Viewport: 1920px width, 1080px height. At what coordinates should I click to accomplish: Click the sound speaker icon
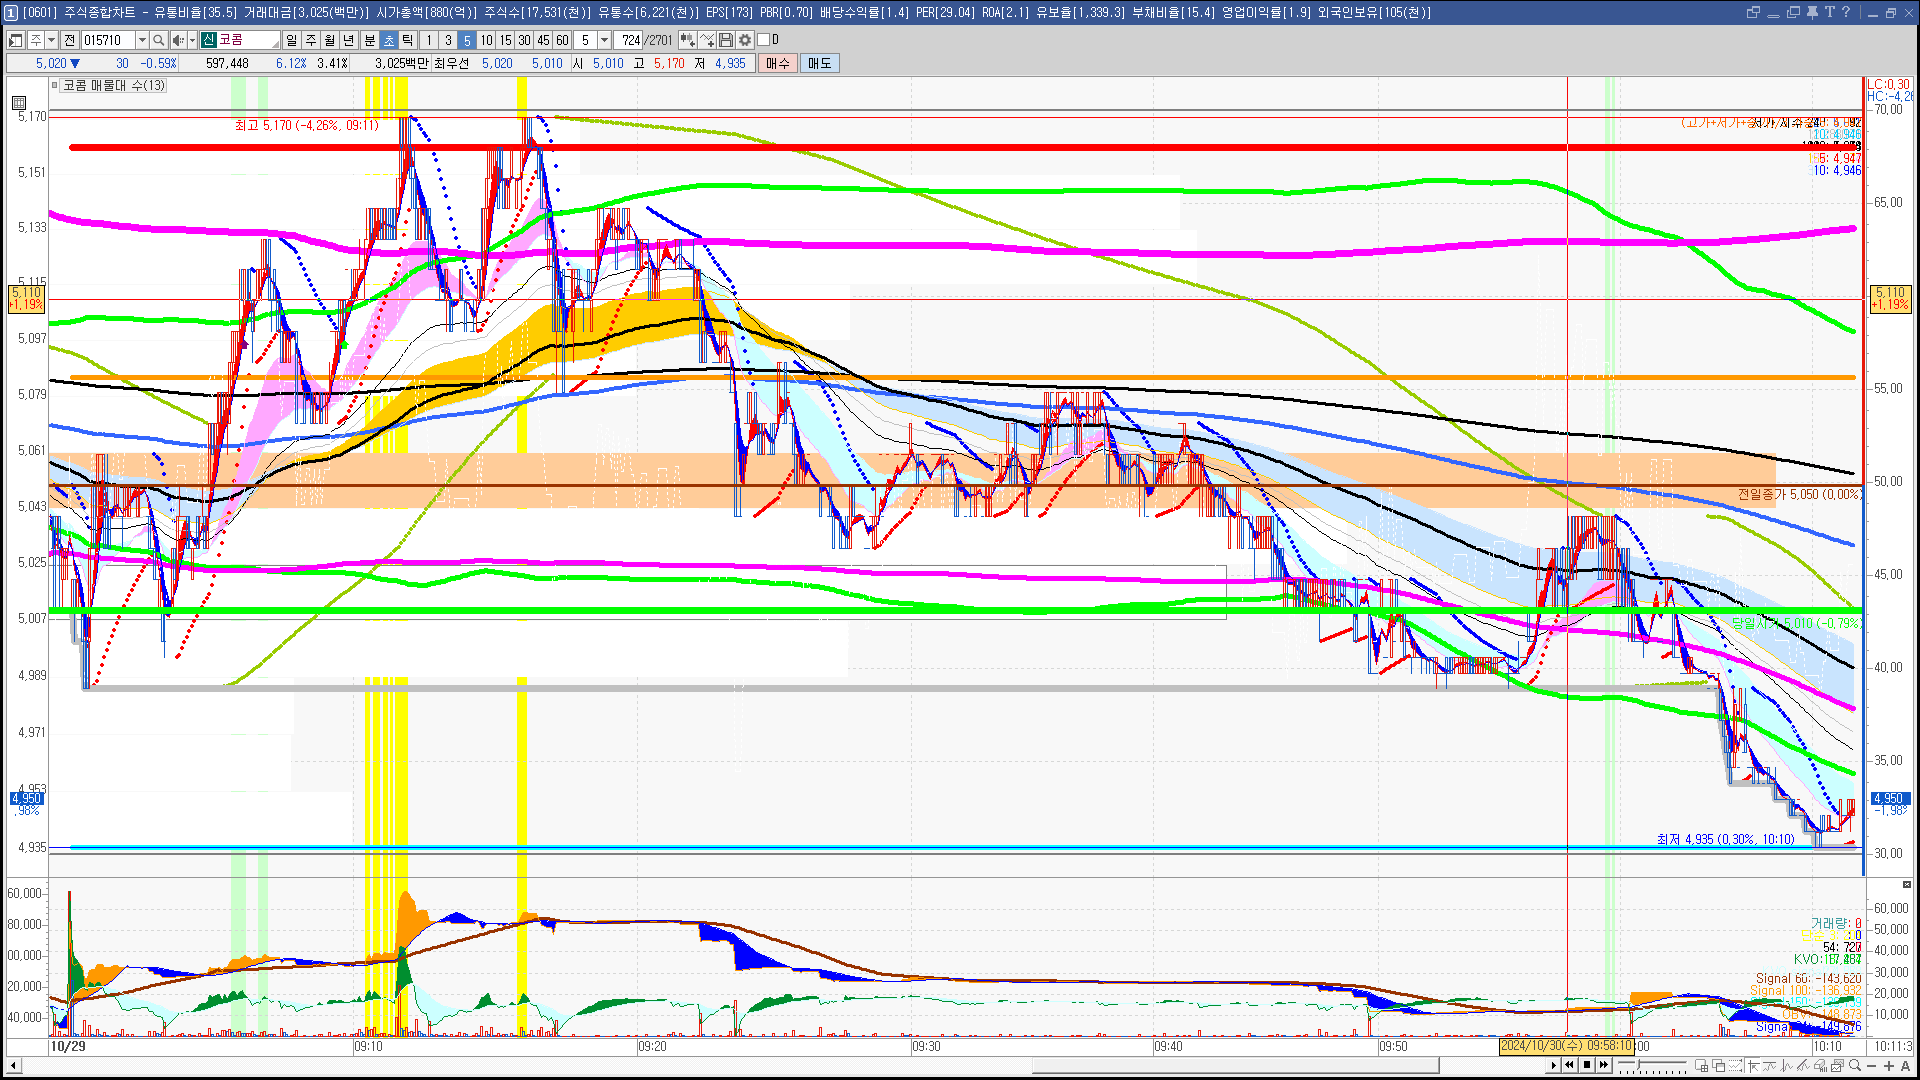[177, 40]
